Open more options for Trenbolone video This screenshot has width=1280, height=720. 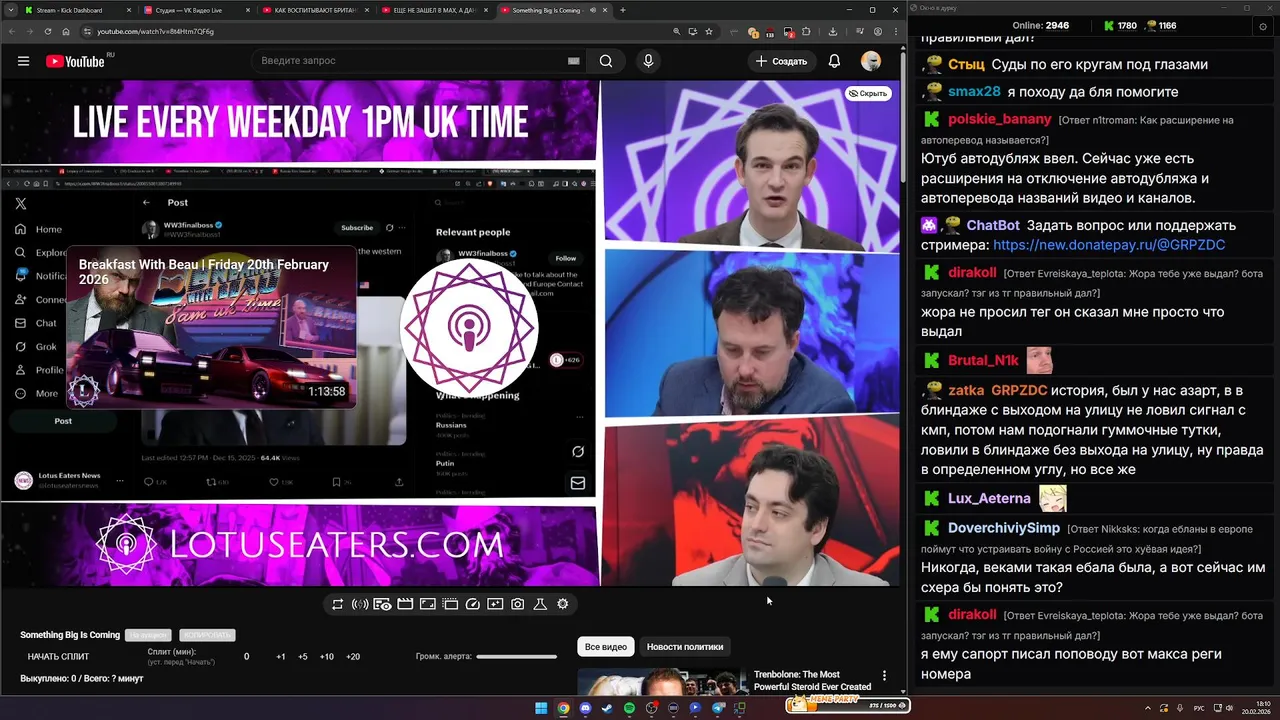[x=884, y=676]
